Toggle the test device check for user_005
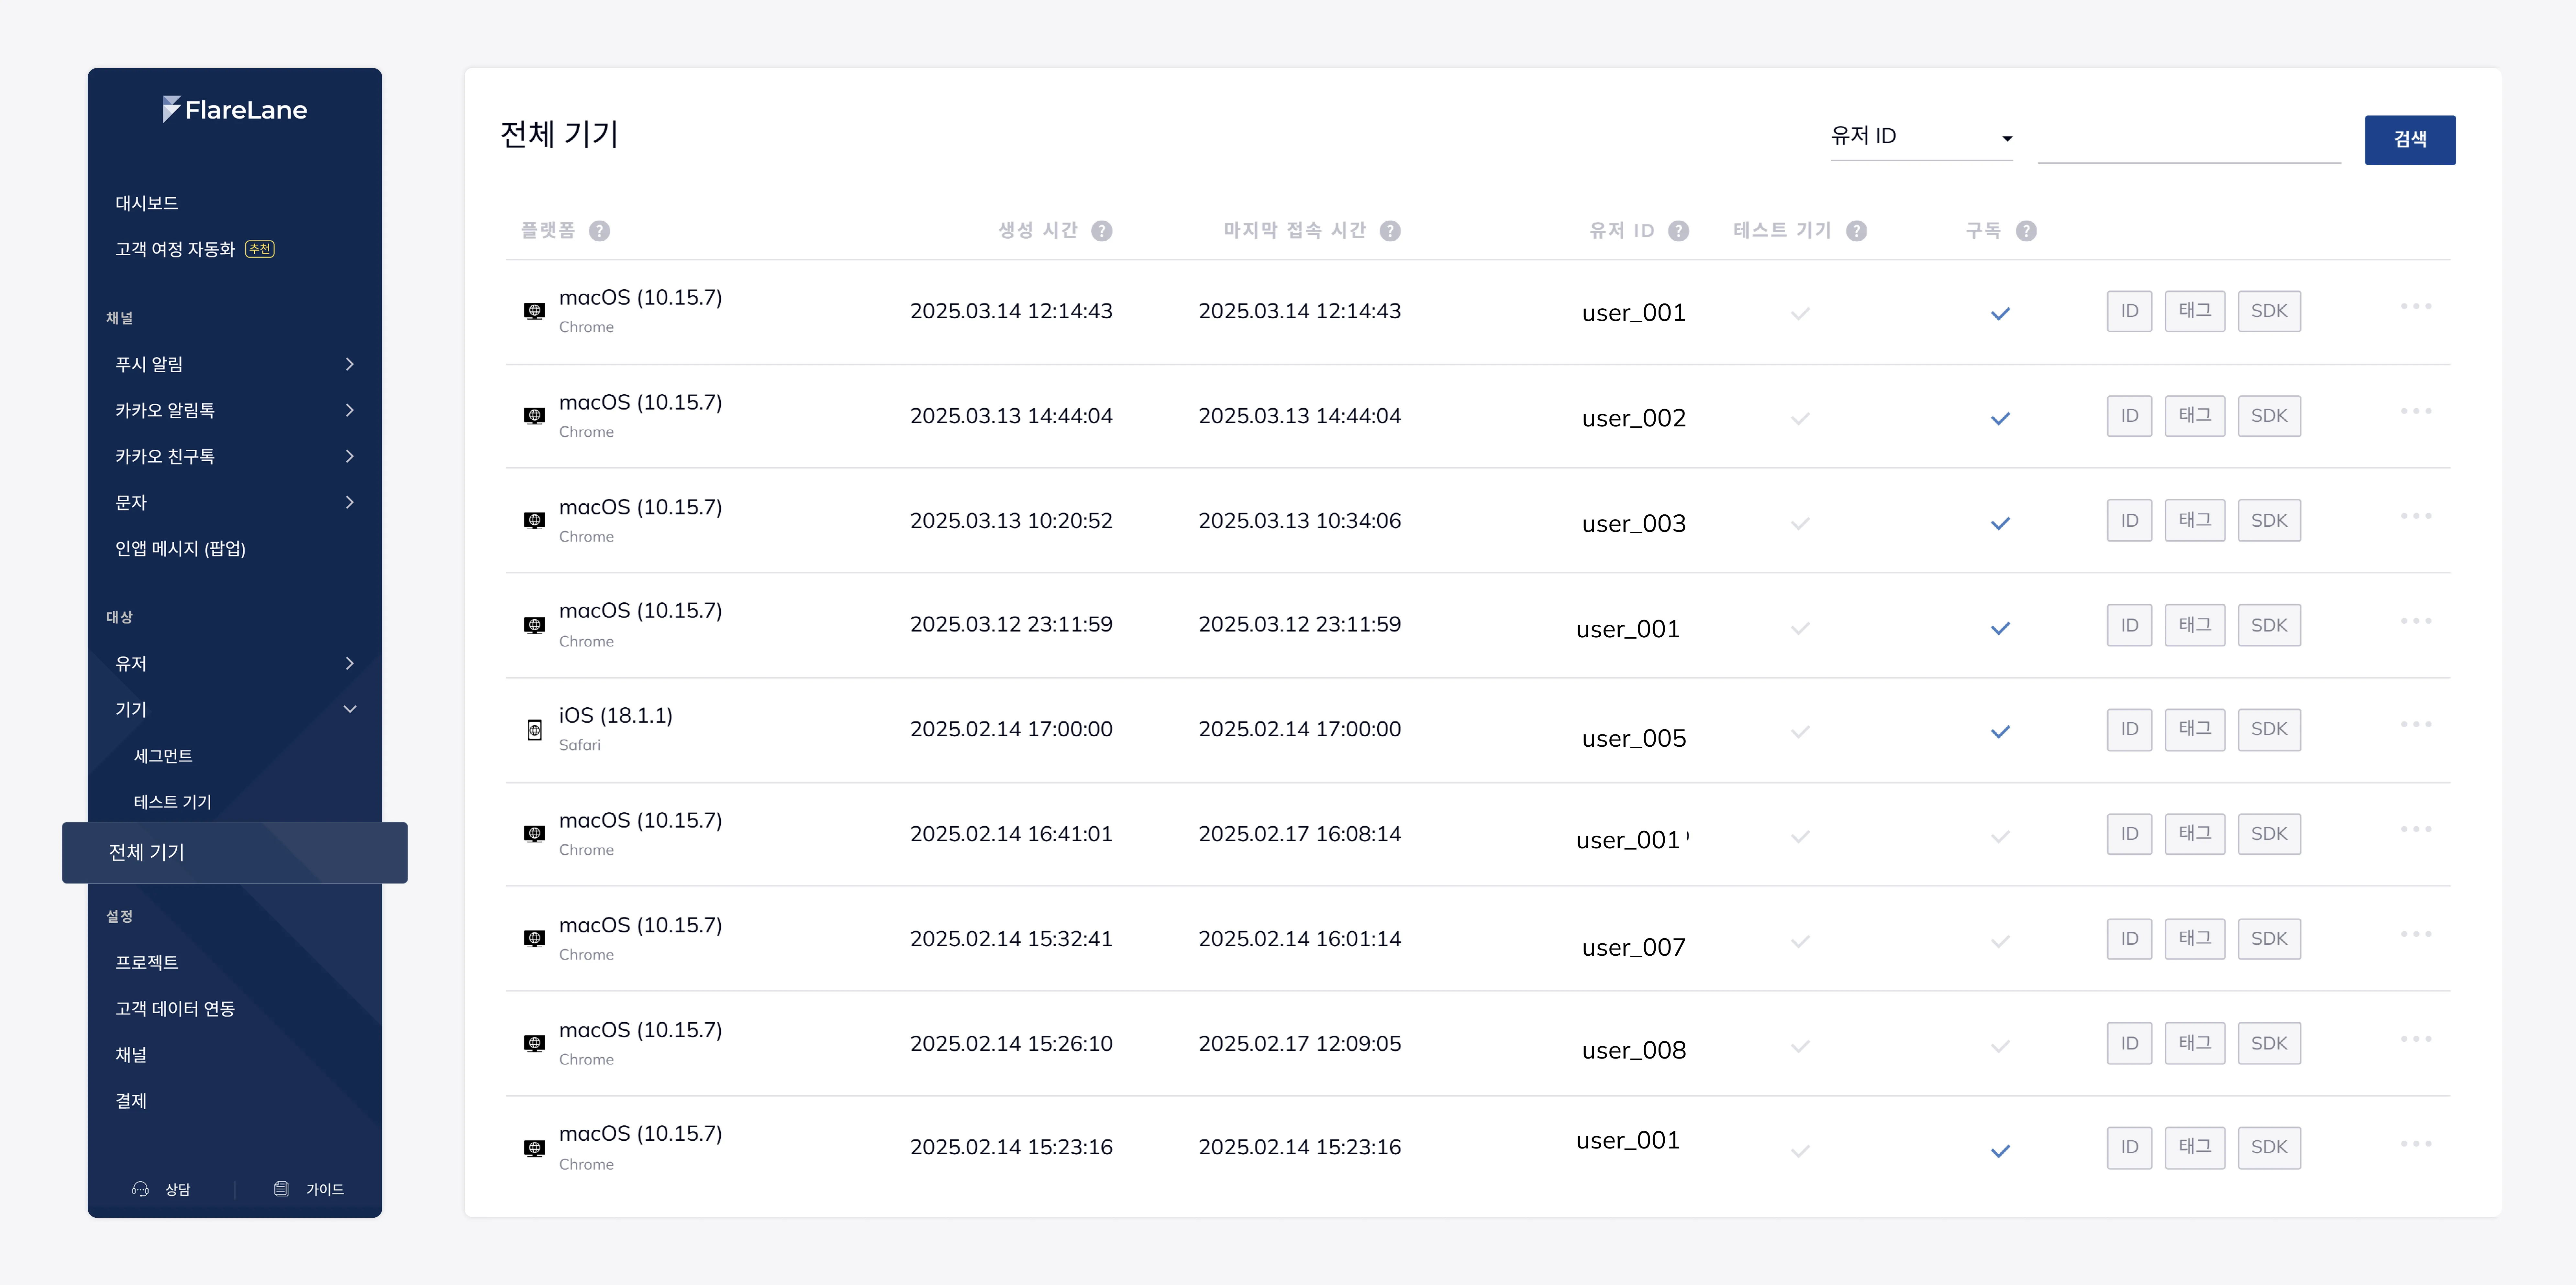 1800,732
